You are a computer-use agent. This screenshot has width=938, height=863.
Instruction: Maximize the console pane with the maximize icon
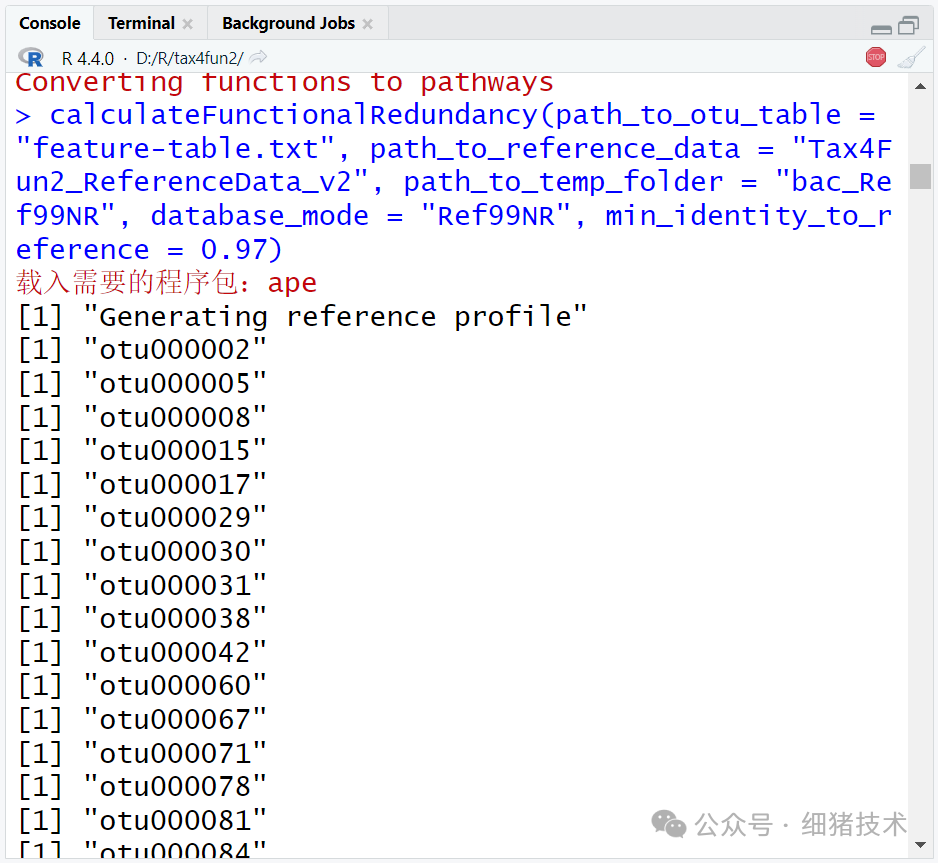pyautogui.click(x=908, y=25)
